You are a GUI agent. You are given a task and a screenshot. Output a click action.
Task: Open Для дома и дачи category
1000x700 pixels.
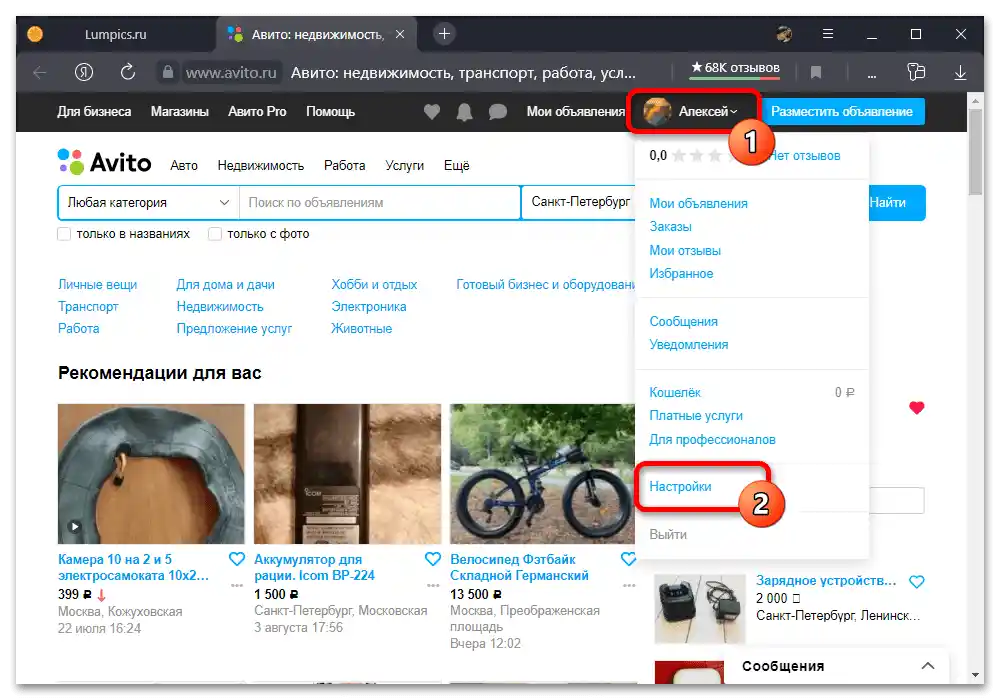(226, 285)
